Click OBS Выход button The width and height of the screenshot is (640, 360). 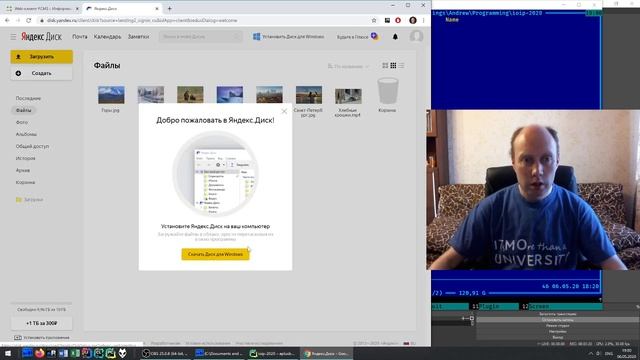(x=558, y=338)
